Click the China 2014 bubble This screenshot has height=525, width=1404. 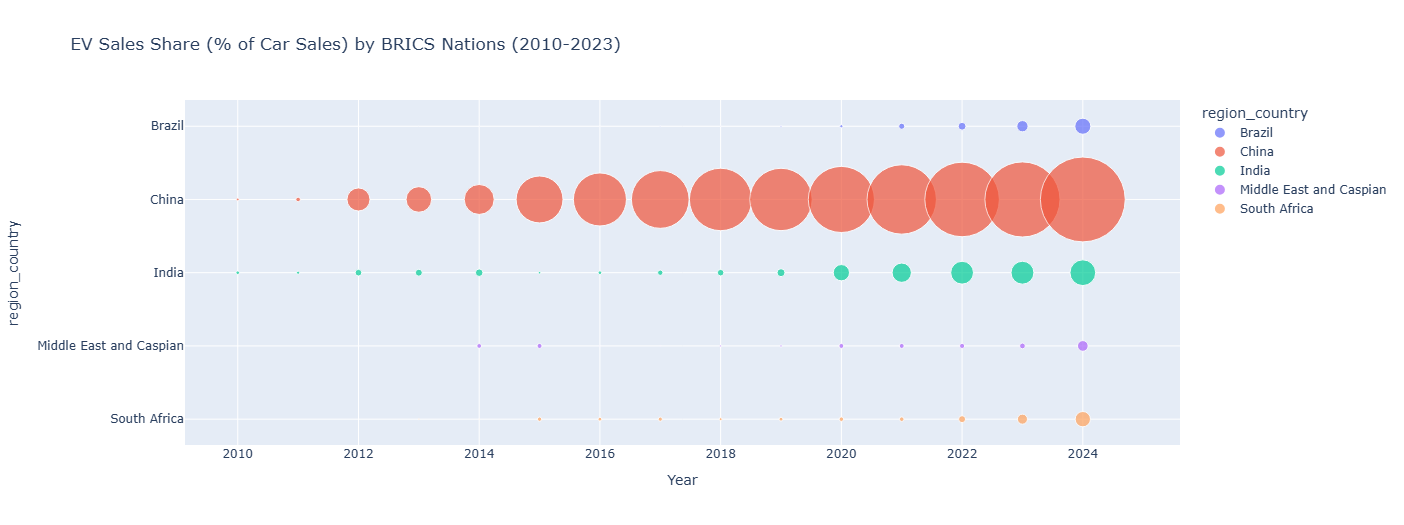479,199
